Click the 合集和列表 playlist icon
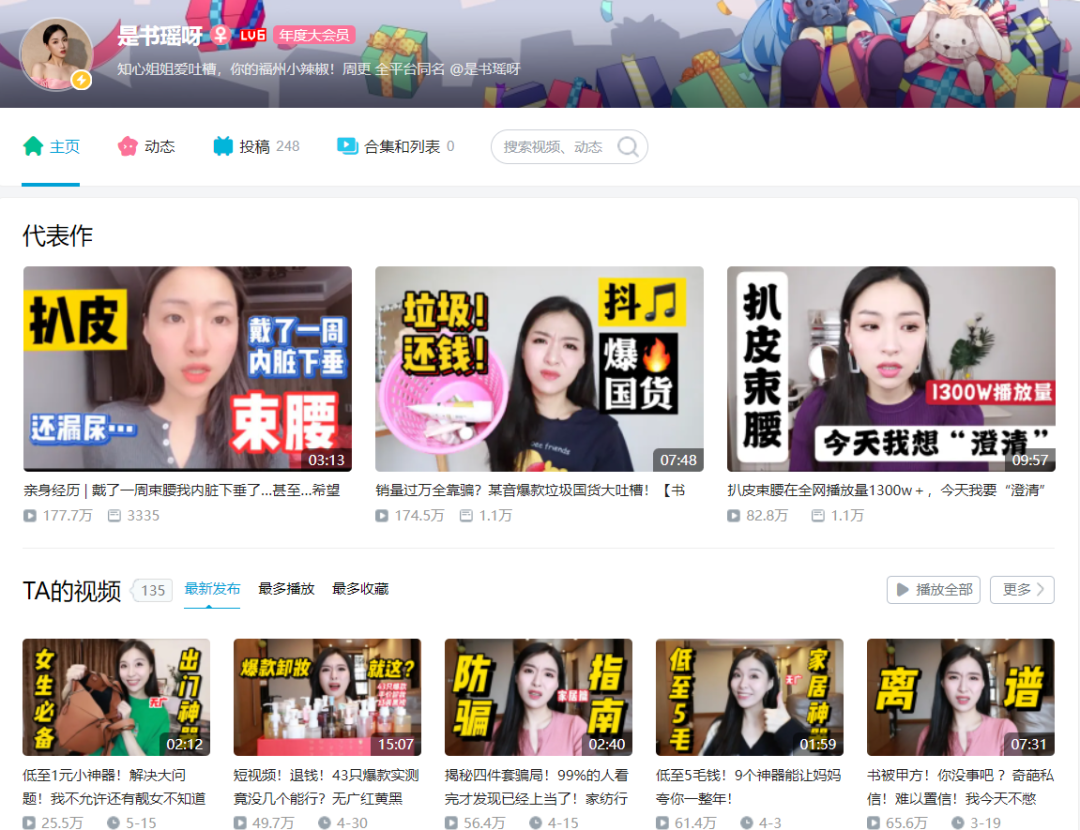The height and width of the screenshot is (830, 1080). click(x=347, y=146)
